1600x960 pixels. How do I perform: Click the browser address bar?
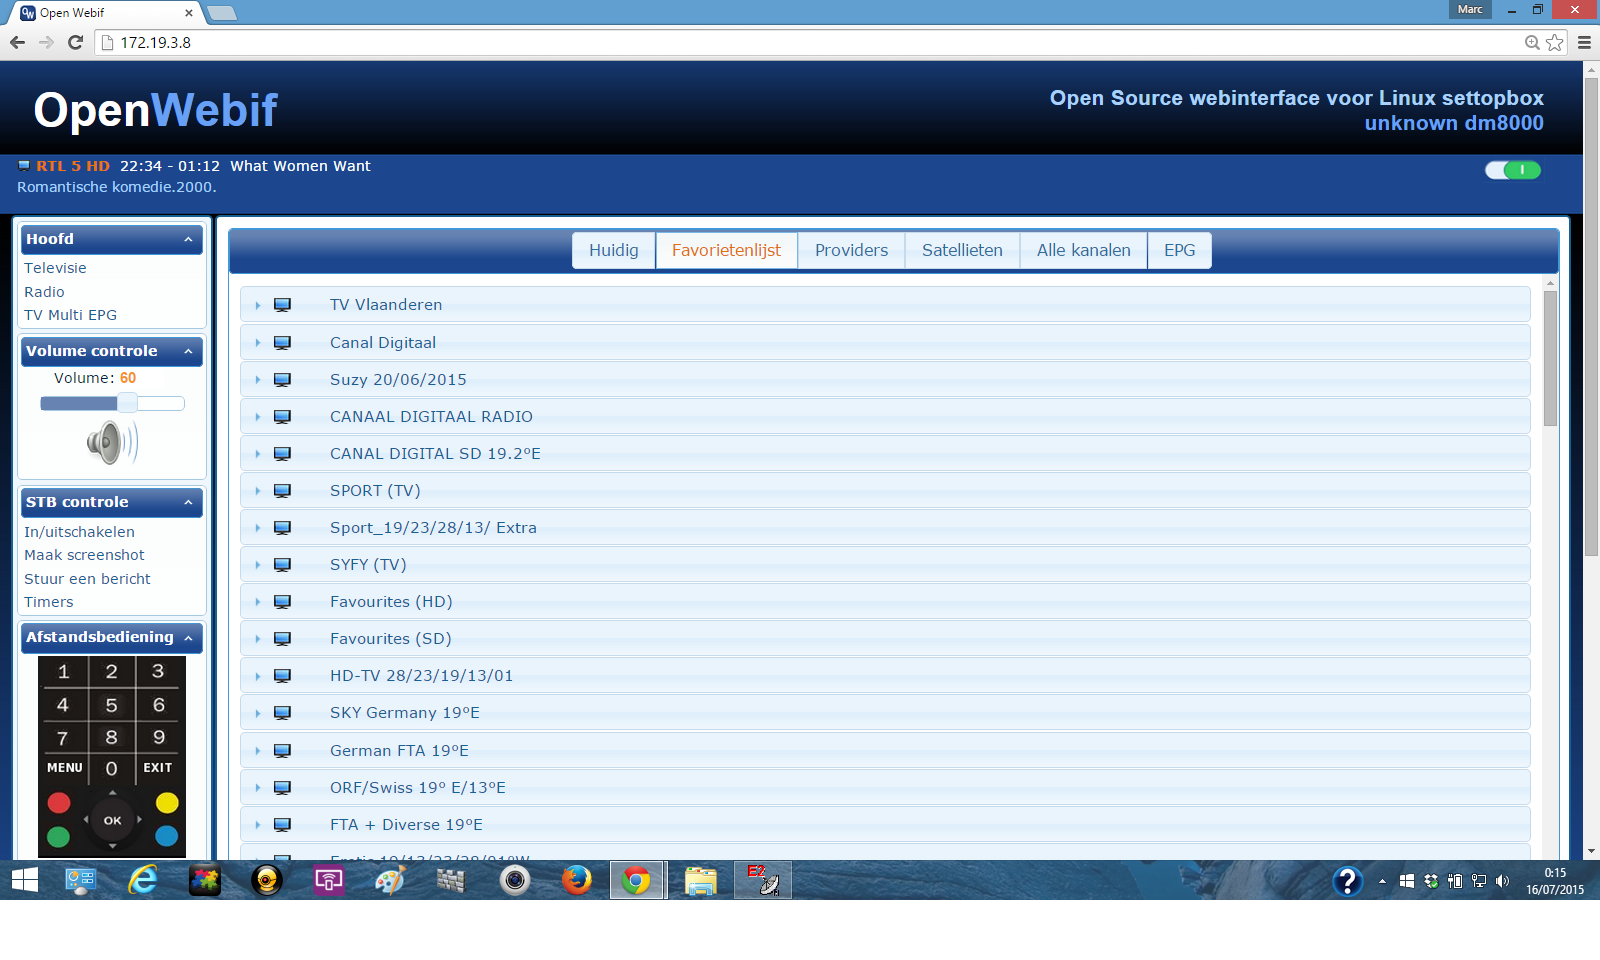point(810,42)
